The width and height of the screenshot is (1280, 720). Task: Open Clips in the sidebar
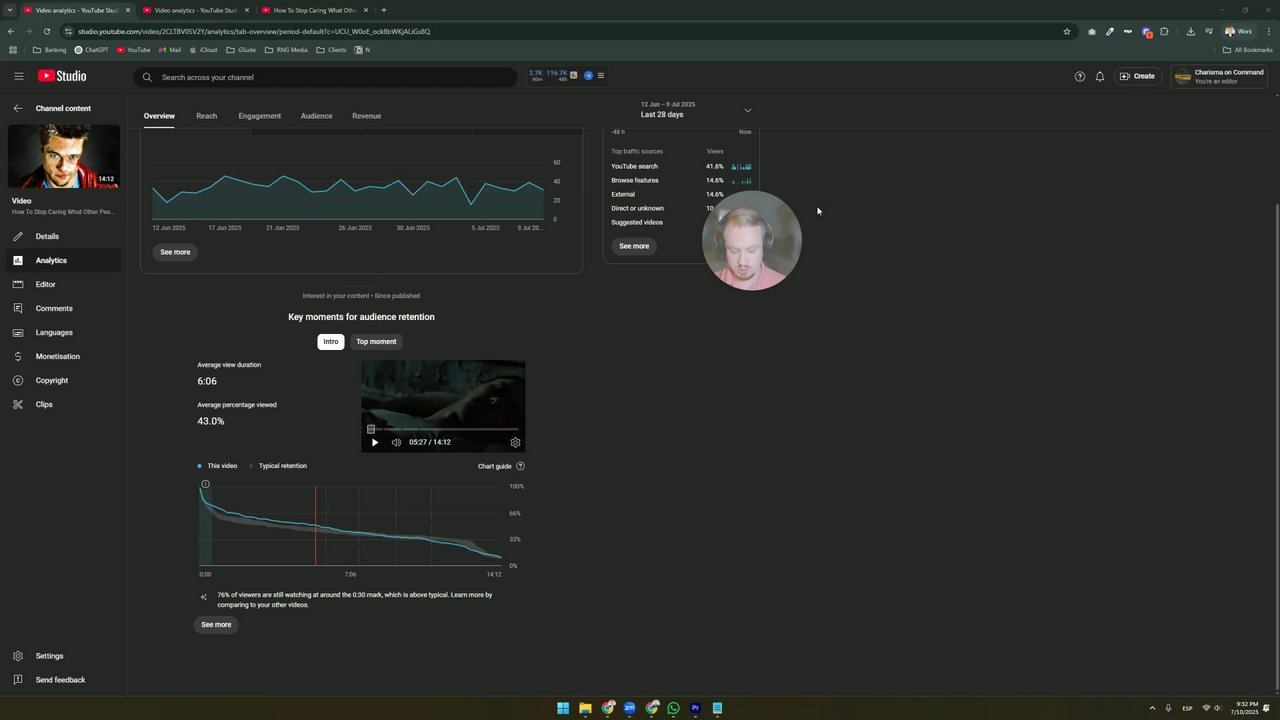63,405
